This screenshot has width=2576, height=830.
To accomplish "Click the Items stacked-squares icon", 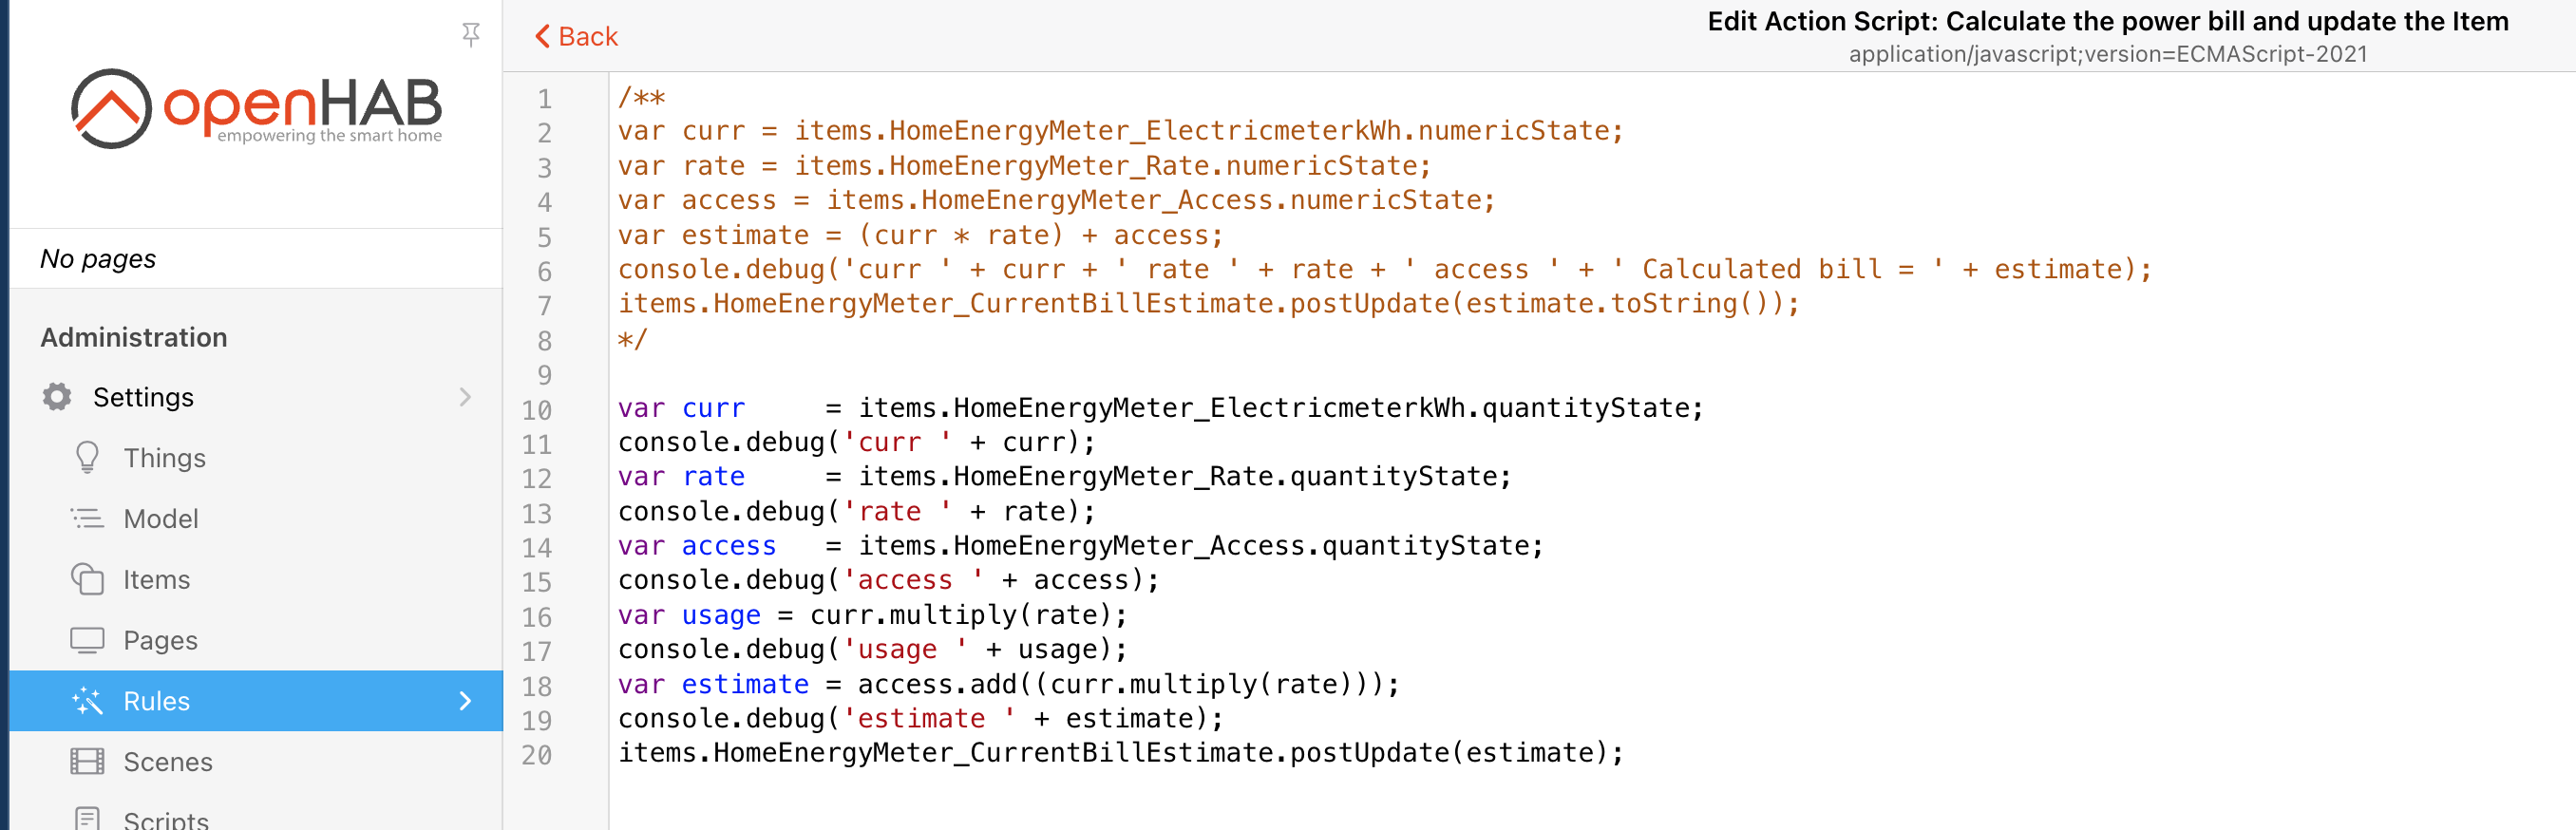I will pyautogui.click(x=87, y=579).
